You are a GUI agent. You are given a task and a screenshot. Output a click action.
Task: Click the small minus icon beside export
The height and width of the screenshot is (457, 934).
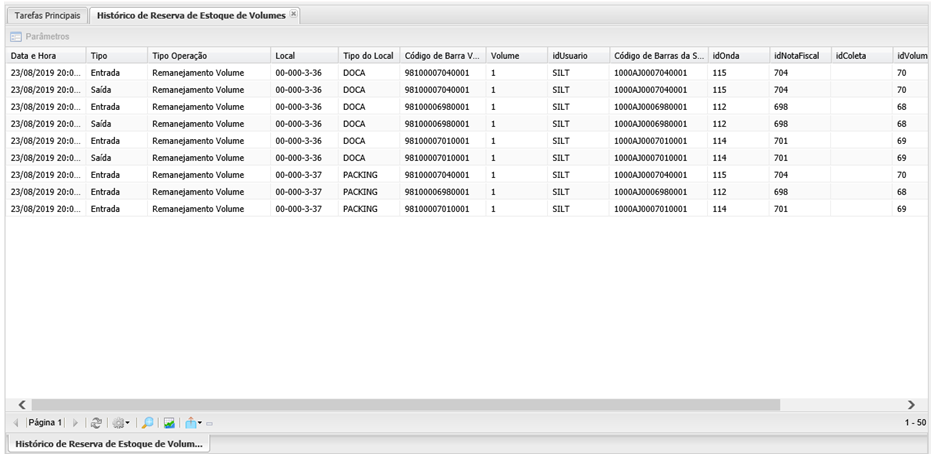click(x=210, y=424)
